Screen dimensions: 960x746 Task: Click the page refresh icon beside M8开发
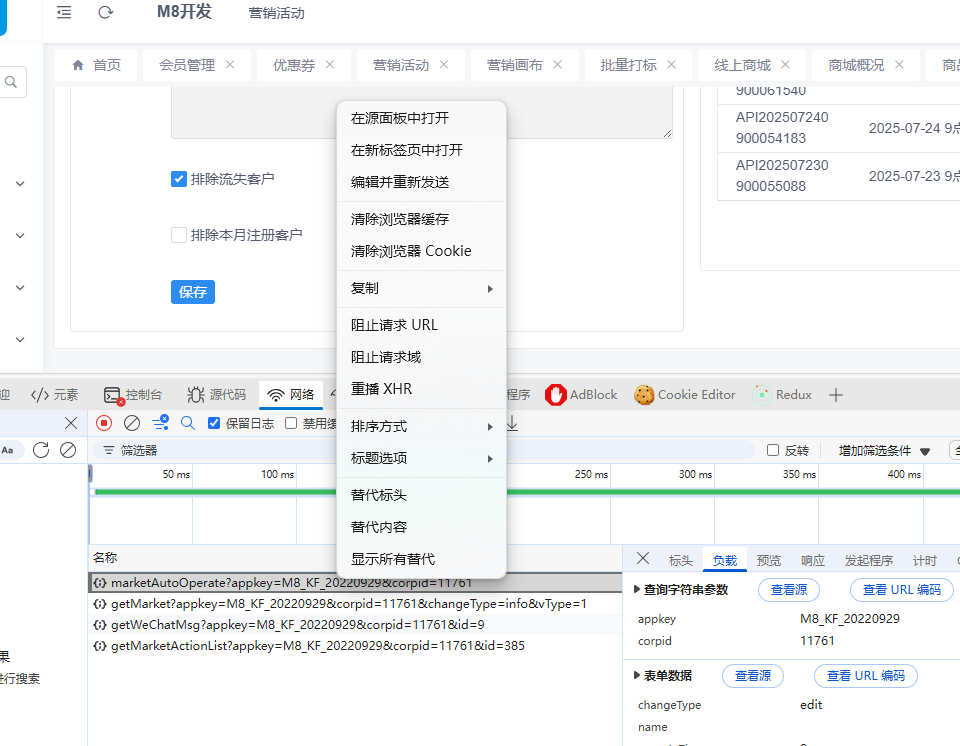pyautogui.click(x=105, y=12)
